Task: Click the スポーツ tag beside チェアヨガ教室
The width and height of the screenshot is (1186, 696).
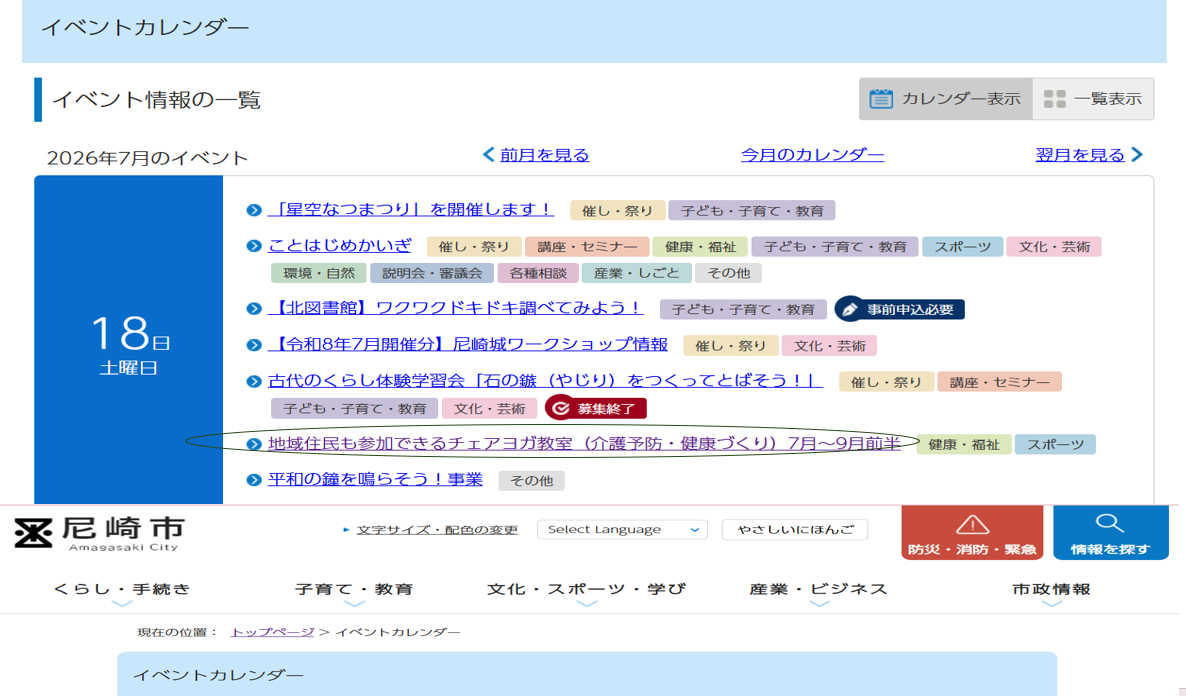Action: click(1055, 445)
